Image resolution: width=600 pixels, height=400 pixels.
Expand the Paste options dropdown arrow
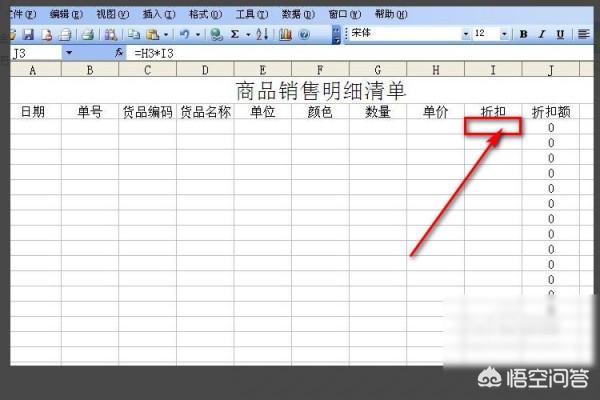pos(166,35)
